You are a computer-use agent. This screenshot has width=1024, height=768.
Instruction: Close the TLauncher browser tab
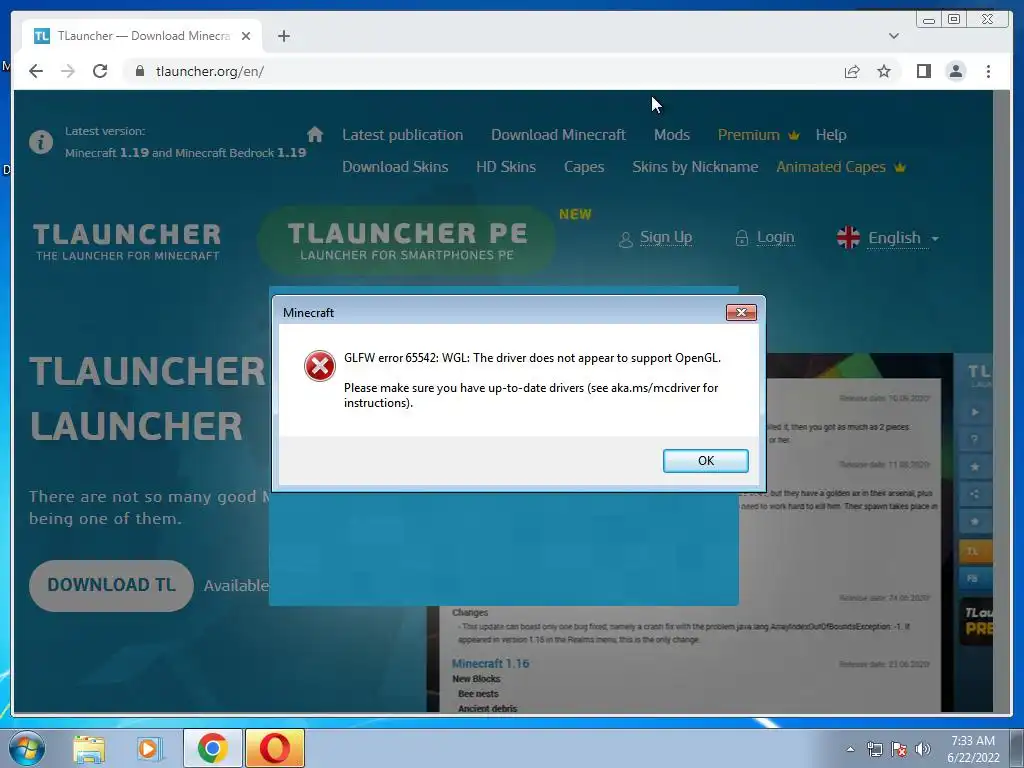click(246, 36)
